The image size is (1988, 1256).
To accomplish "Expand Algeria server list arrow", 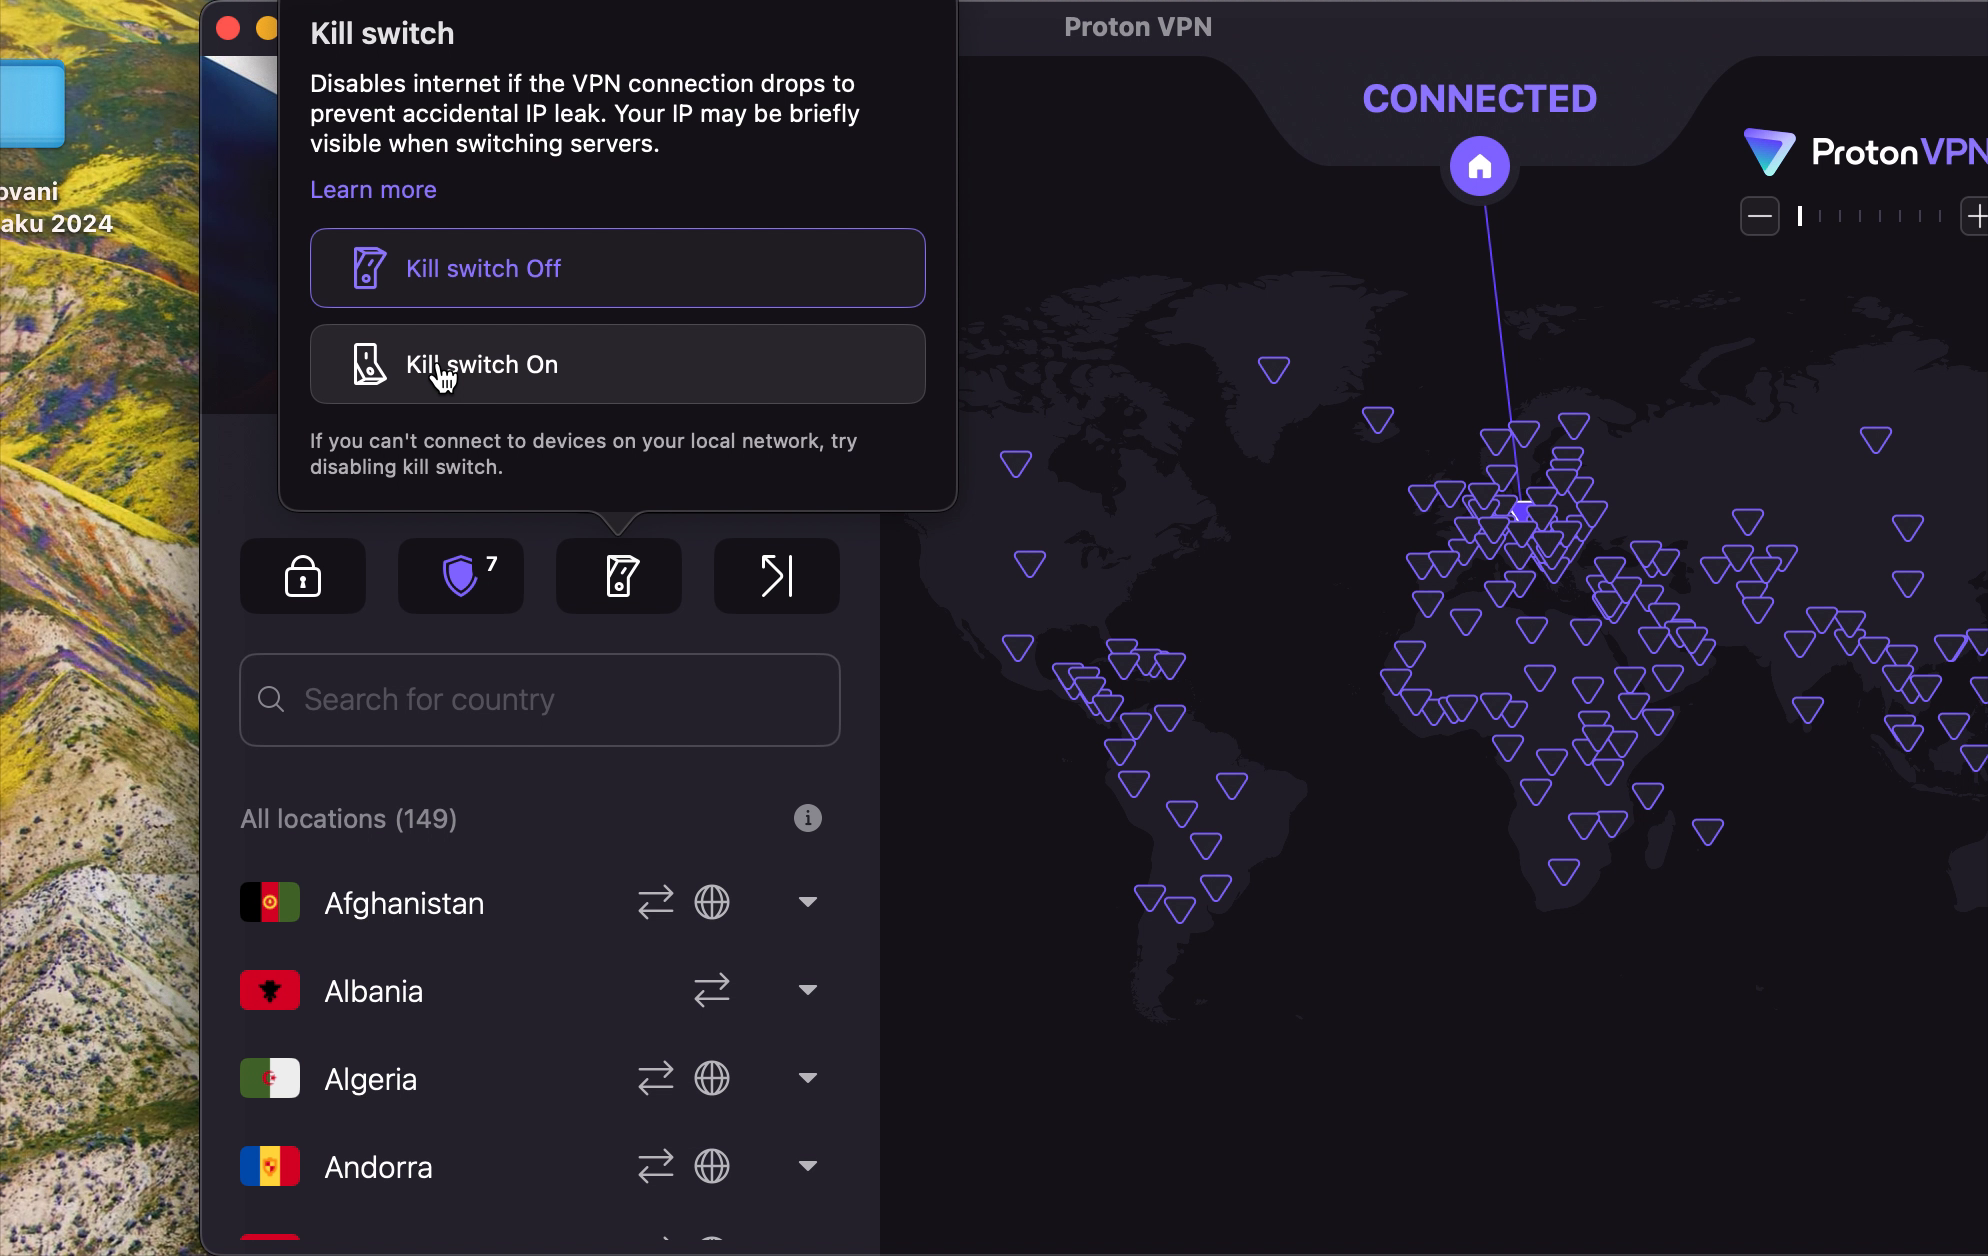I will (808, 1078).
